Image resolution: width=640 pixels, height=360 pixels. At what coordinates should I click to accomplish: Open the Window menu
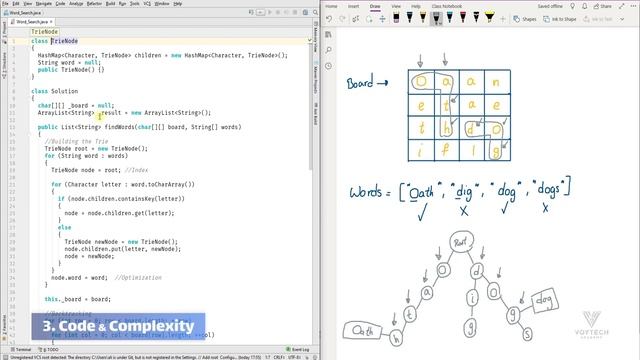coord(162,4)
